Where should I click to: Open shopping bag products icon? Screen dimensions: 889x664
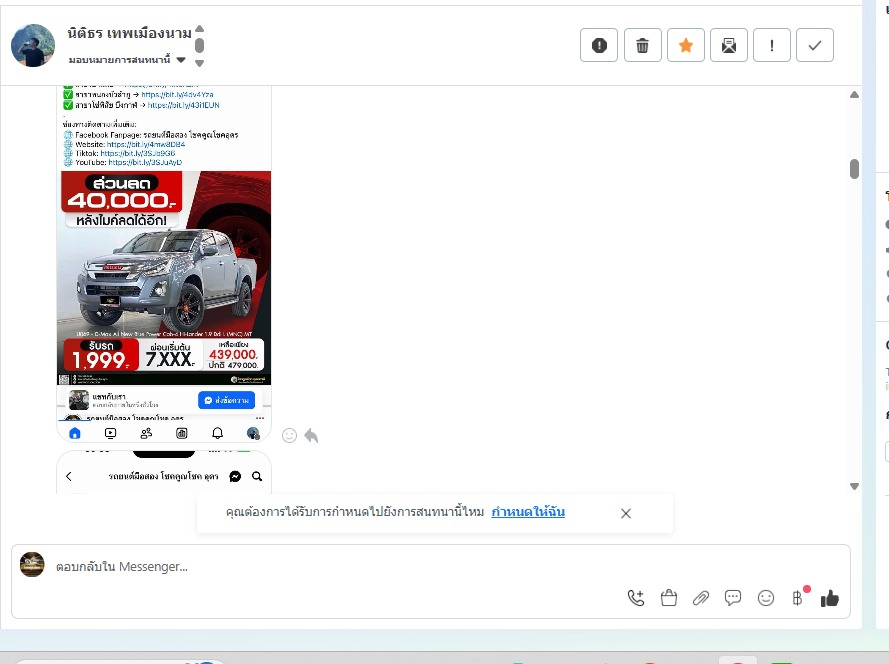[669, 598]
